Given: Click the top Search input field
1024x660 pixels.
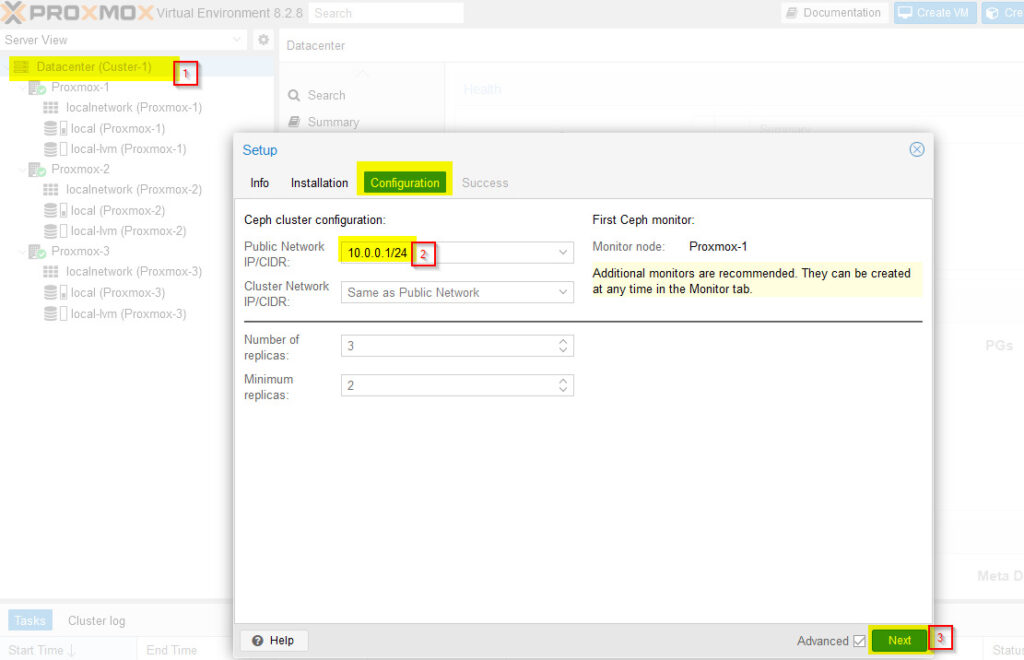Looking at the screenshot, I should point(385,13).
